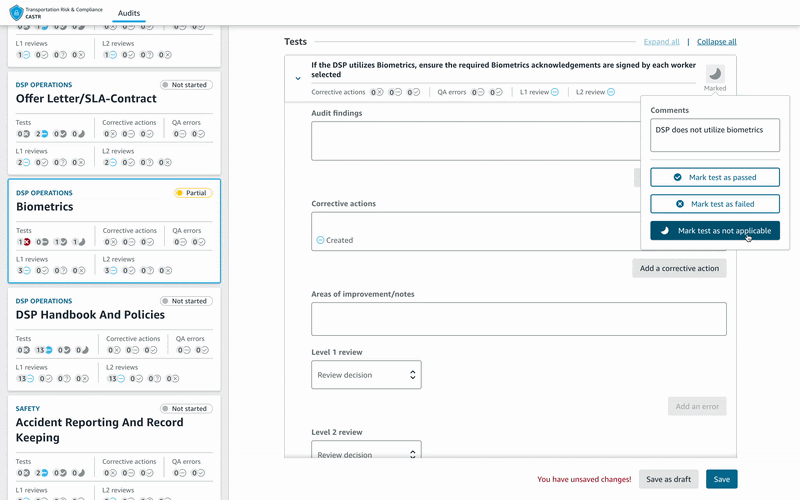The width and height of the screenshot is (800, 500).
Task: Click Not started badge on Offer Letter/SLA-Contract
Action: [x=186, y=85]
